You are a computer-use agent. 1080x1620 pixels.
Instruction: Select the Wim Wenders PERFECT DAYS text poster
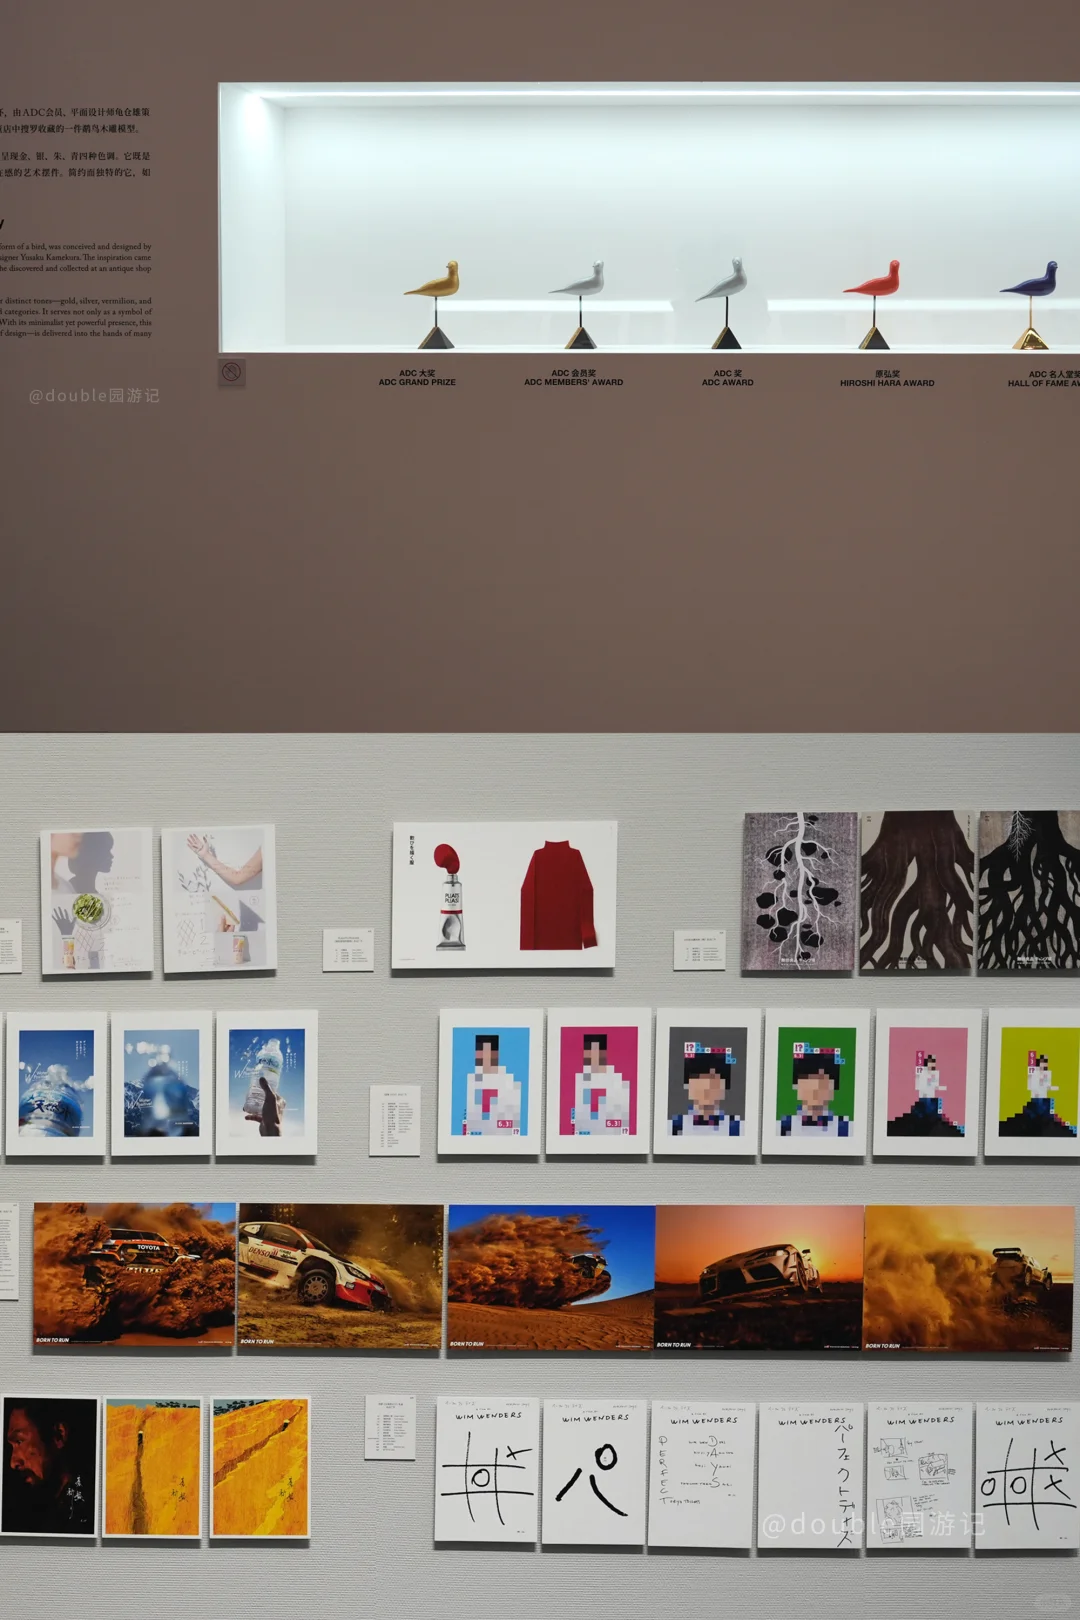pos(701,1474)
